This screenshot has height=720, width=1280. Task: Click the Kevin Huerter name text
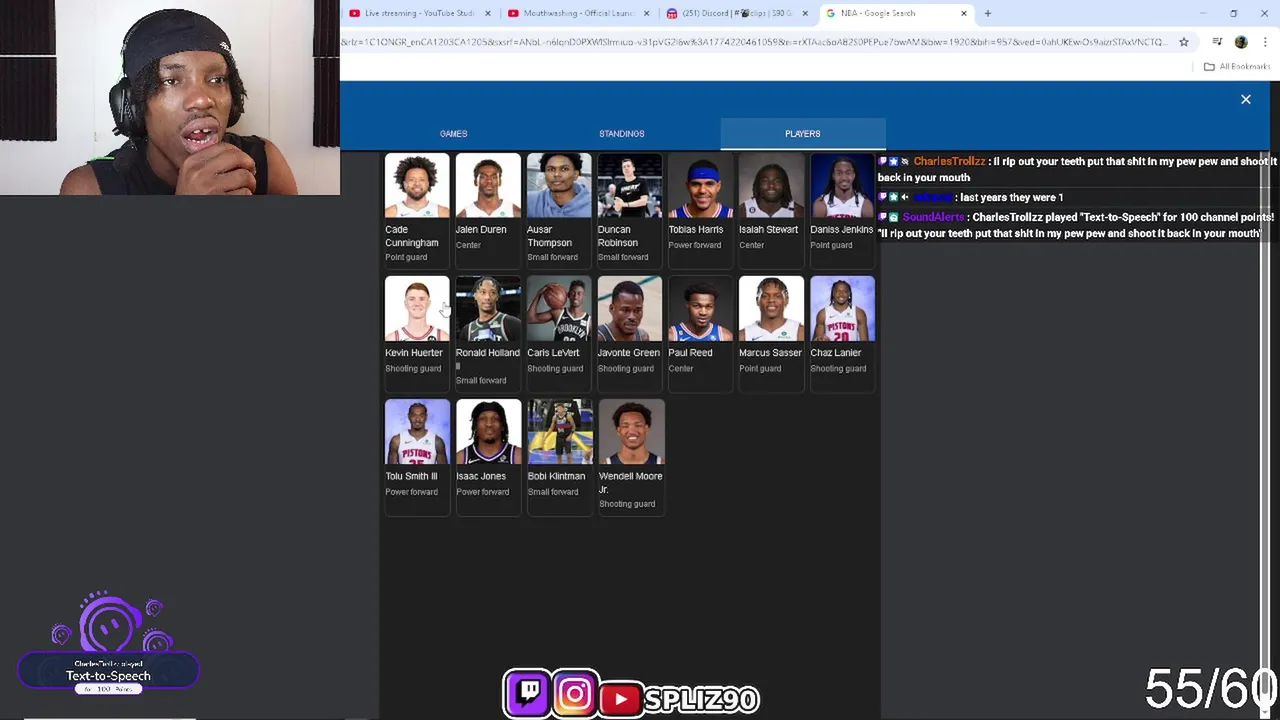tap(414, 352)
